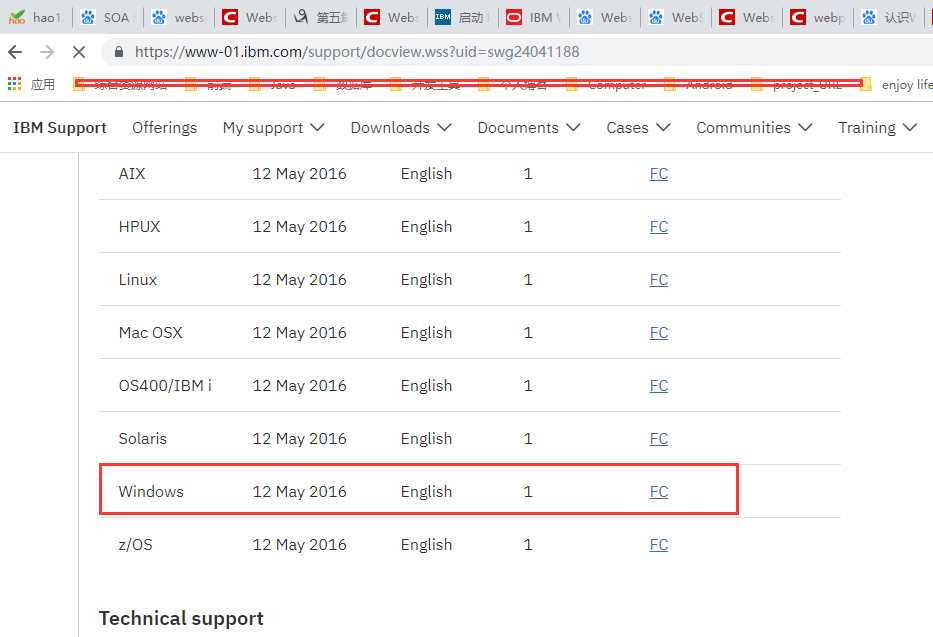Switch to the lowercase webs tab

[179, 17]
